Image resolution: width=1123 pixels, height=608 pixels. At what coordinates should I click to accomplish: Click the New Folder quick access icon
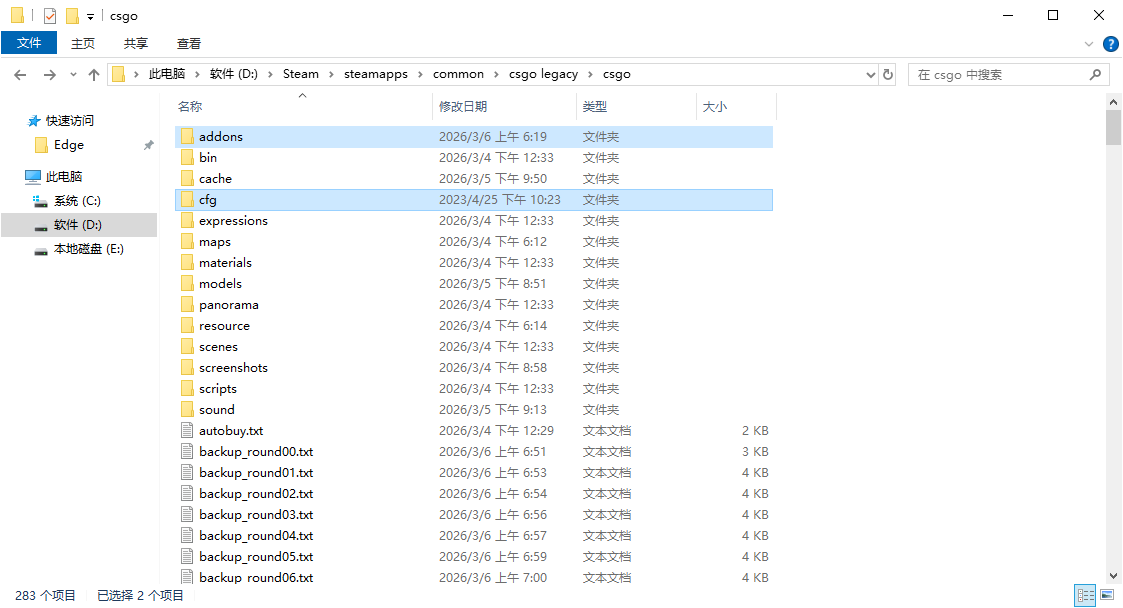tap(72, 15)
